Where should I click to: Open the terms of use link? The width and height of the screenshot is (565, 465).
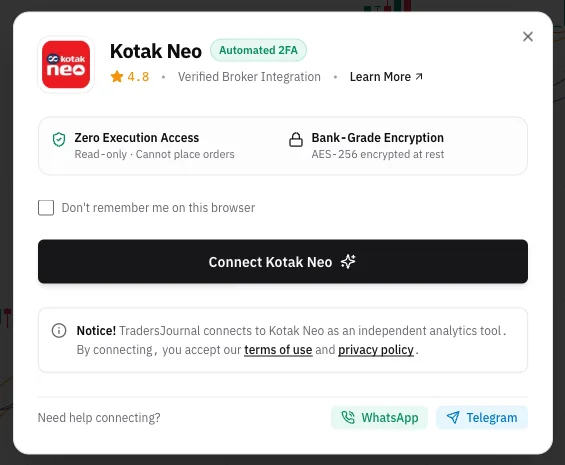coord(278,350)
